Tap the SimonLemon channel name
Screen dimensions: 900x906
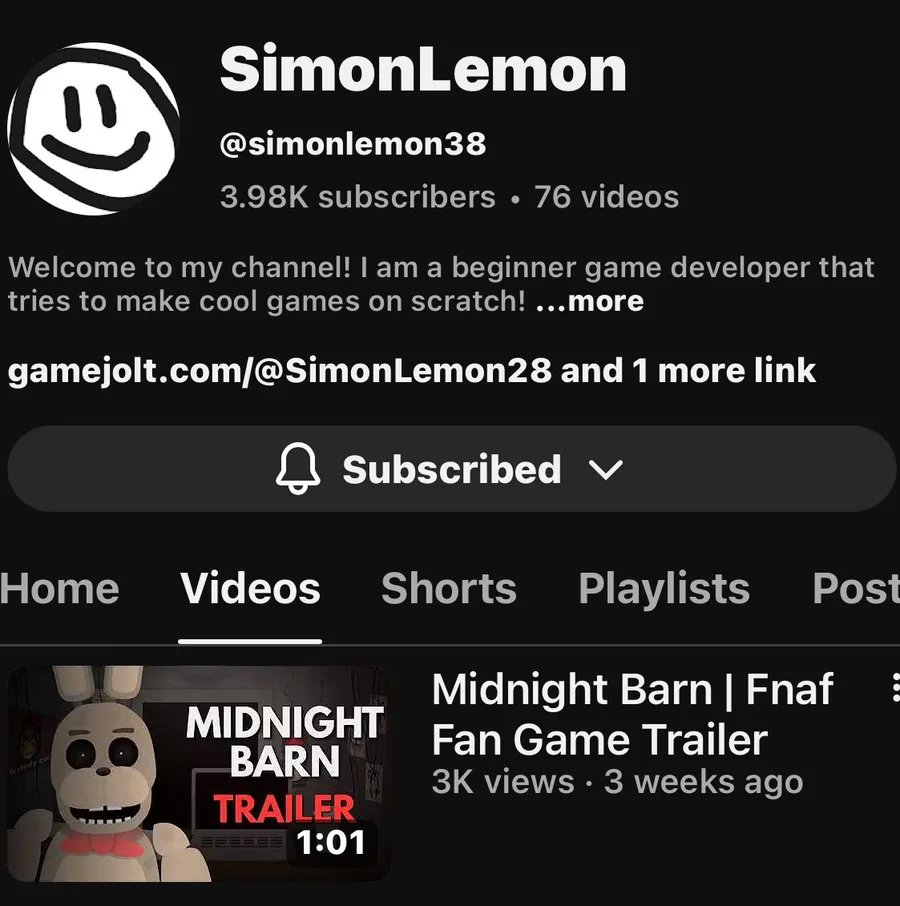pos(423,69)
